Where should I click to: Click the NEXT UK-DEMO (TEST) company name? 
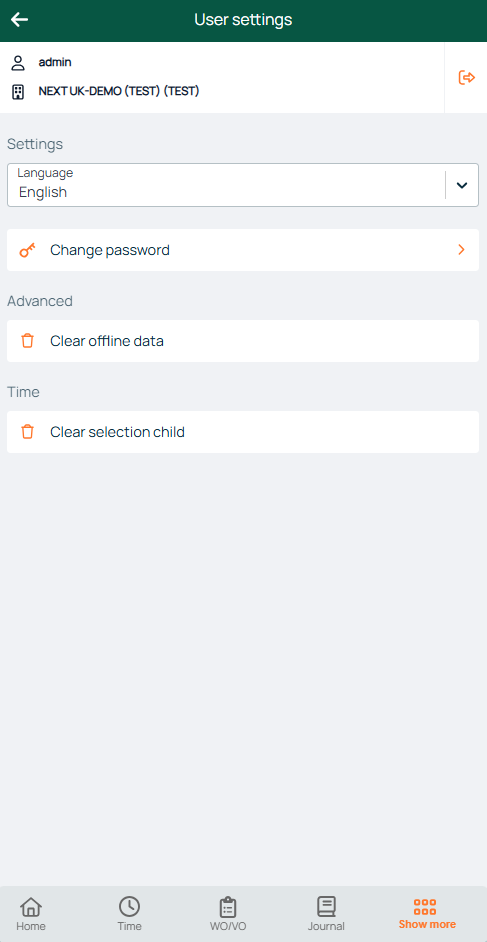click(119, 91)
